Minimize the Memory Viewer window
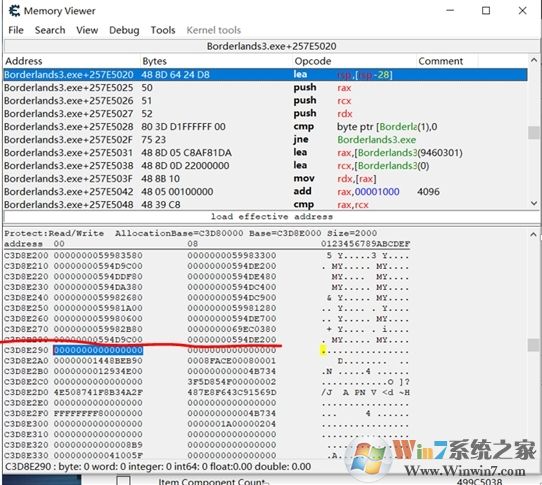This screenshot has height=485, width=542. coord(450,11)
